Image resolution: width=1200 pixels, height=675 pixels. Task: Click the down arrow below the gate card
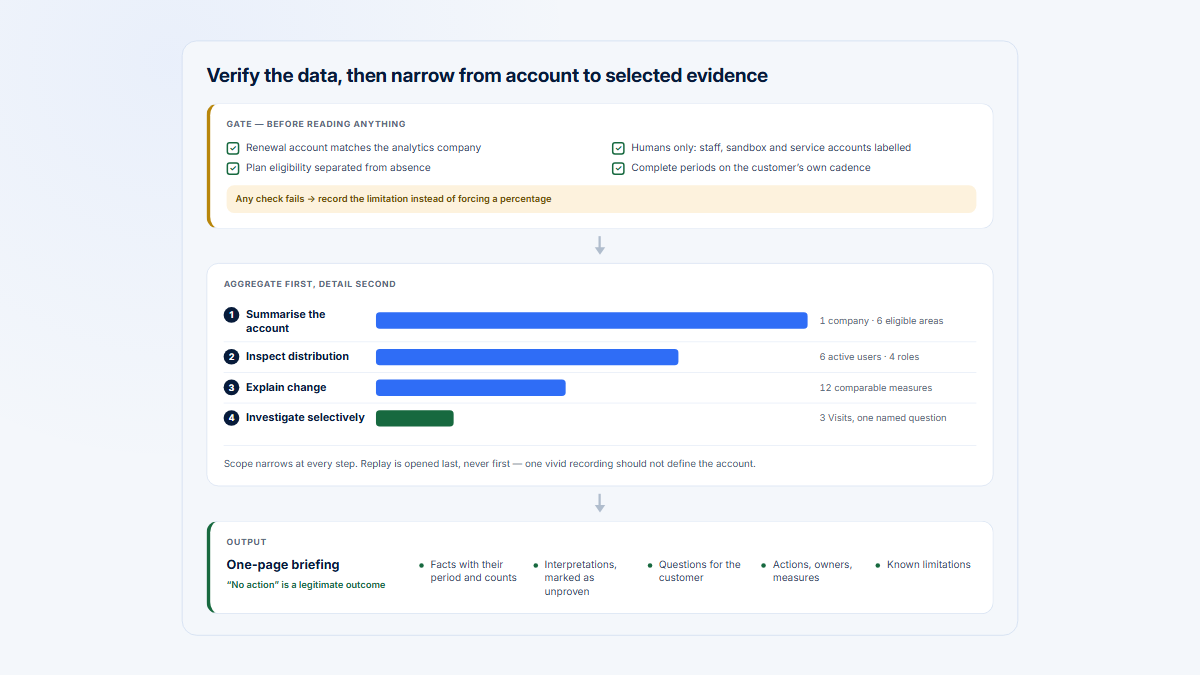tap(600, 245)
